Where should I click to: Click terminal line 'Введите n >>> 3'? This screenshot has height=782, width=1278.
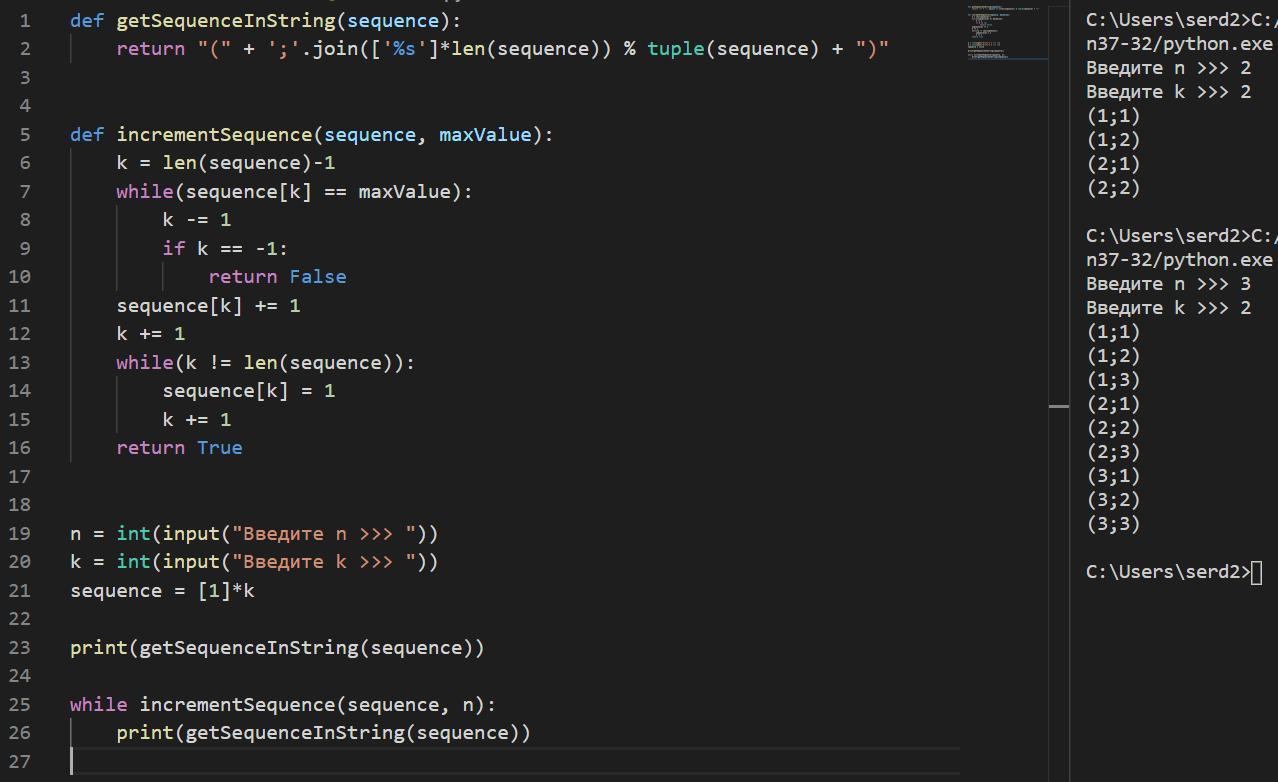pyautogui.click(x=1168, y=284)
